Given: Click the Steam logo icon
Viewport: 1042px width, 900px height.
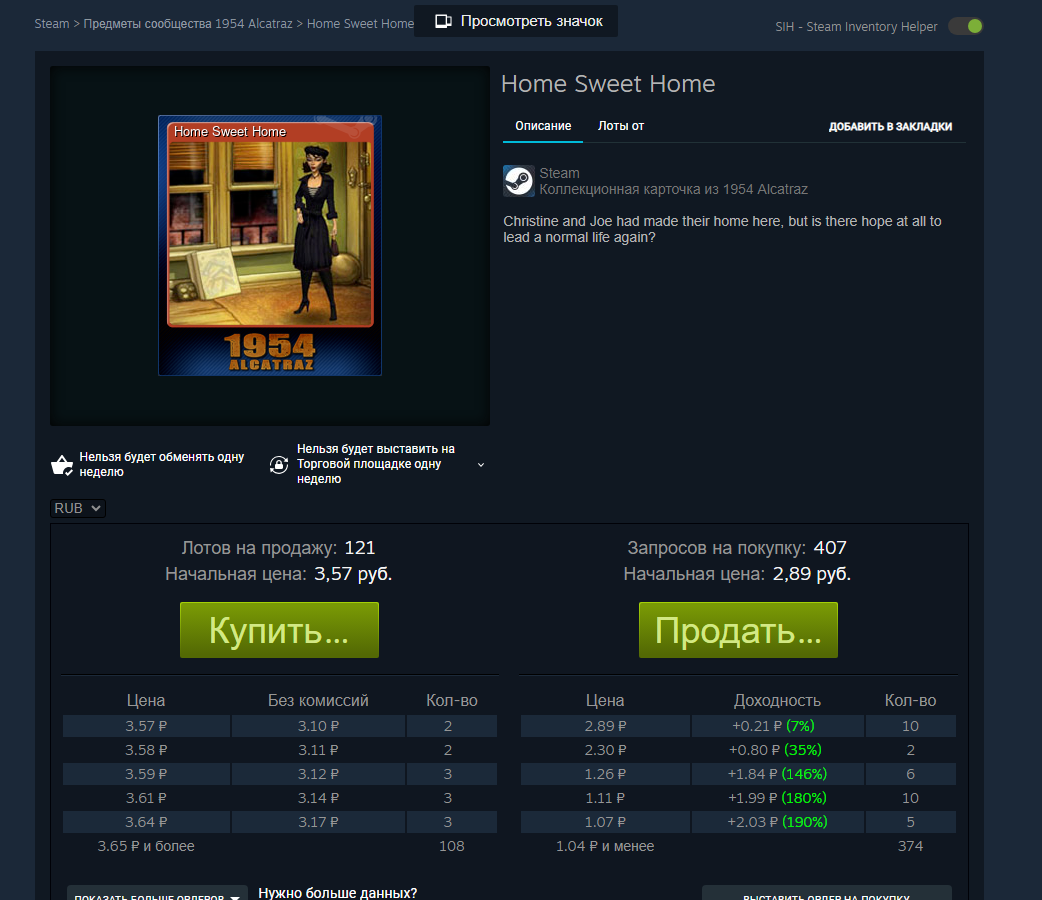Looking at the screenshot, I should tap(518, 181).
